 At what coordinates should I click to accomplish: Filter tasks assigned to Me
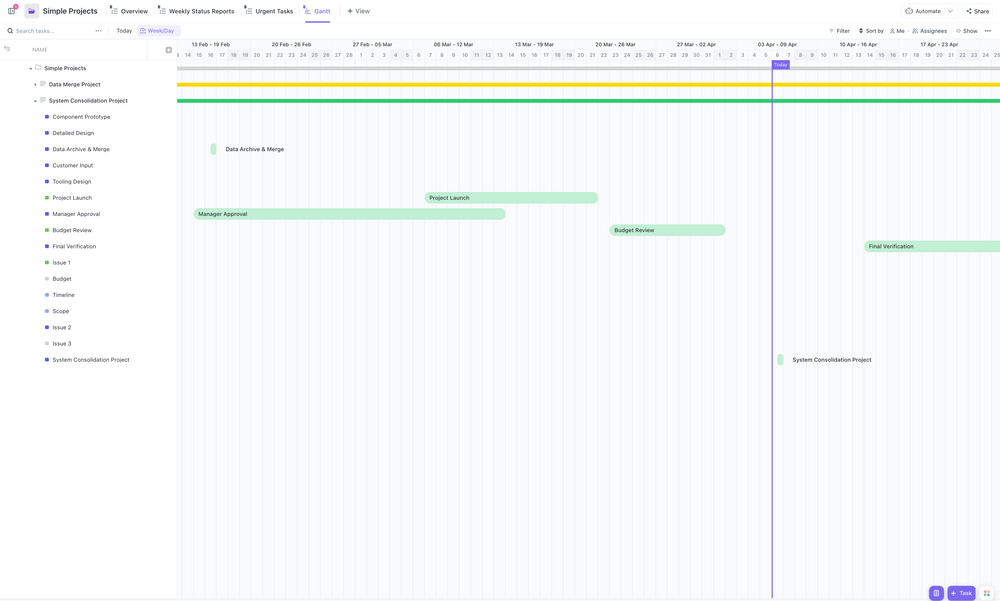point(895,30)
